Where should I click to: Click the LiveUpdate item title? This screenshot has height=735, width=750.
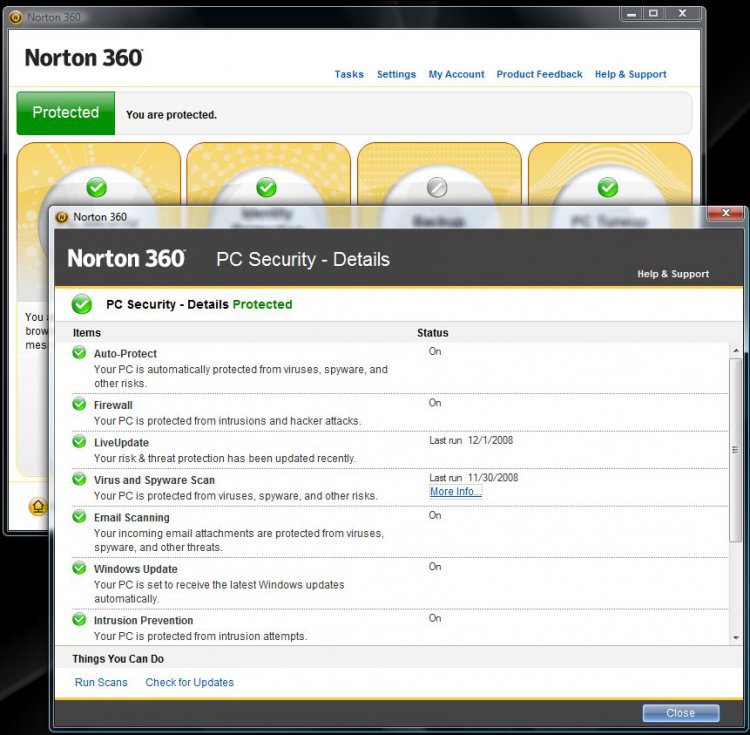(121, 443)
